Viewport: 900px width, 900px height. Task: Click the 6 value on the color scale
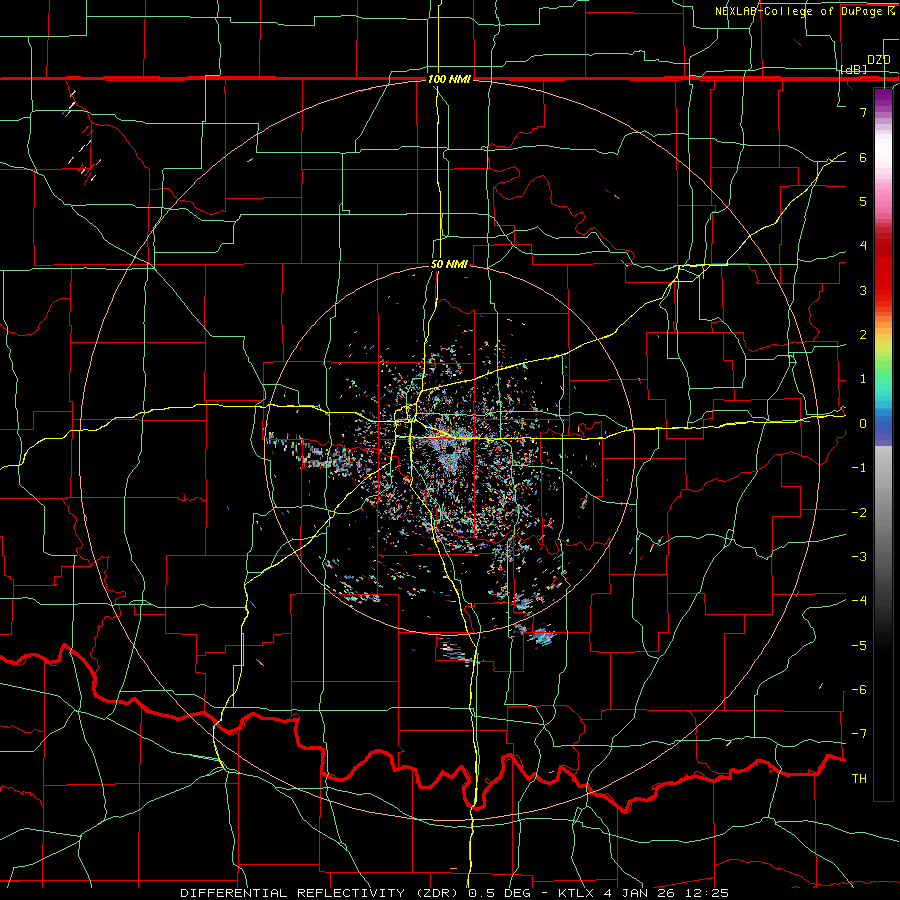[x=863, y=157]
